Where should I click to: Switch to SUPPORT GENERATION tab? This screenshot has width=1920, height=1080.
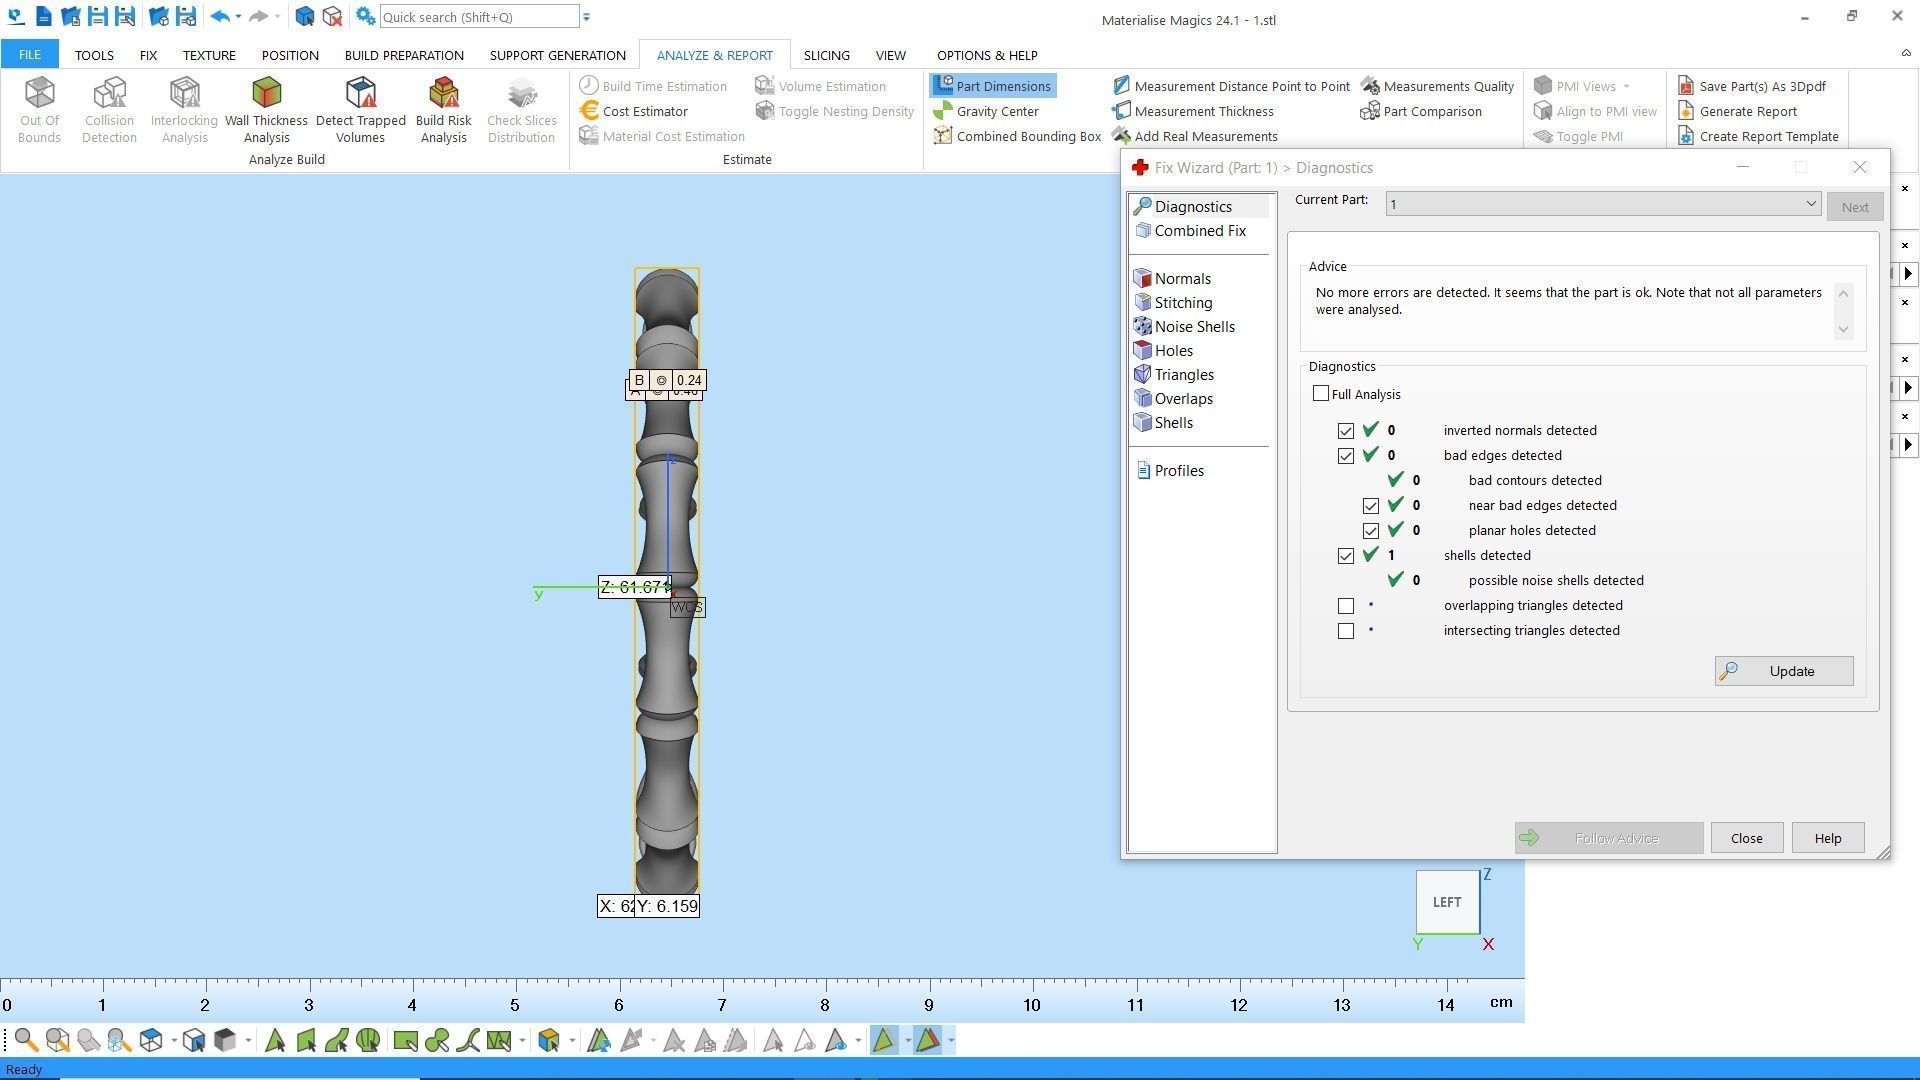point(557,55)
